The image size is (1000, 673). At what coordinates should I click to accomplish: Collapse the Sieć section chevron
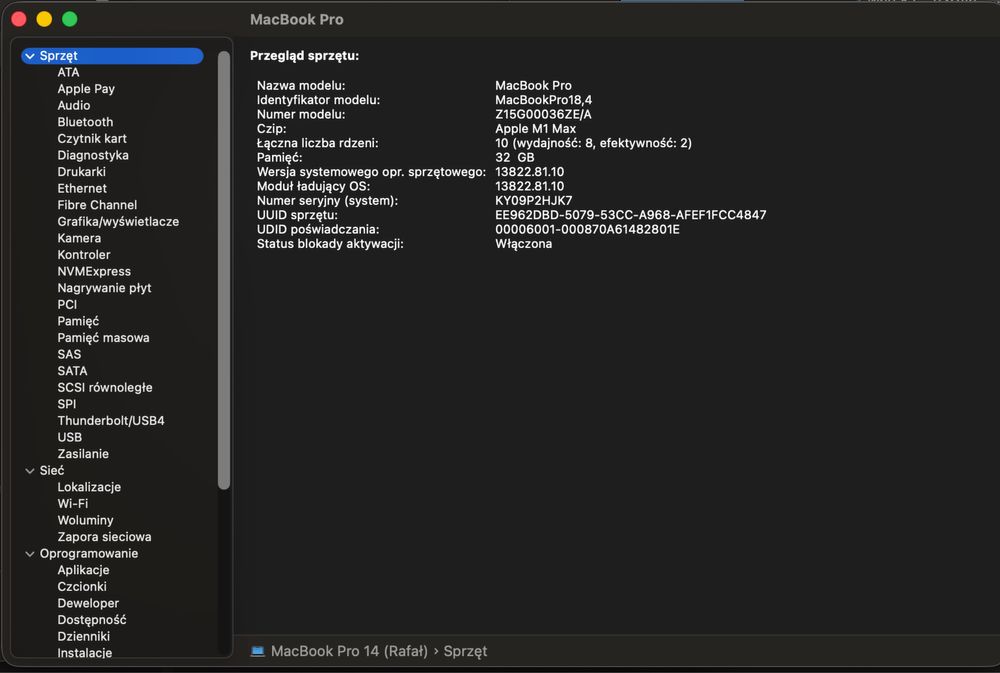[30, 471]
